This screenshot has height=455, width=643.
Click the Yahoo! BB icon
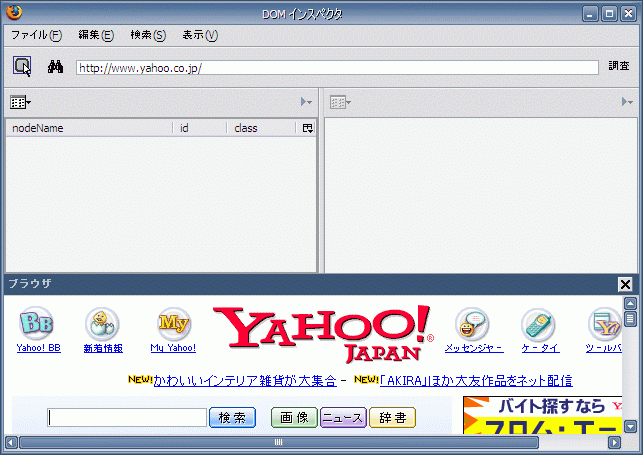(36, 323)
